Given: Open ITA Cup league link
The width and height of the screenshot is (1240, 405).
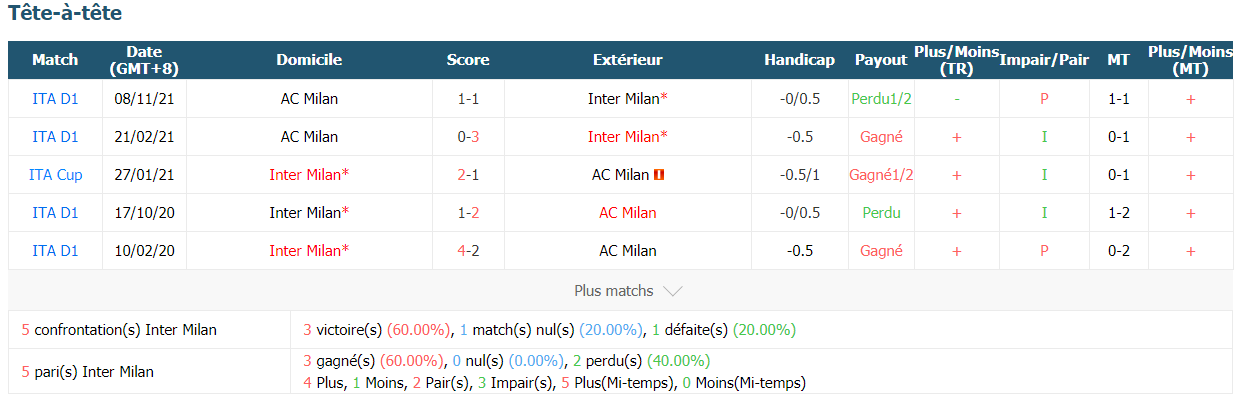Looking at the screenshot, I should (x=55, y=175).
